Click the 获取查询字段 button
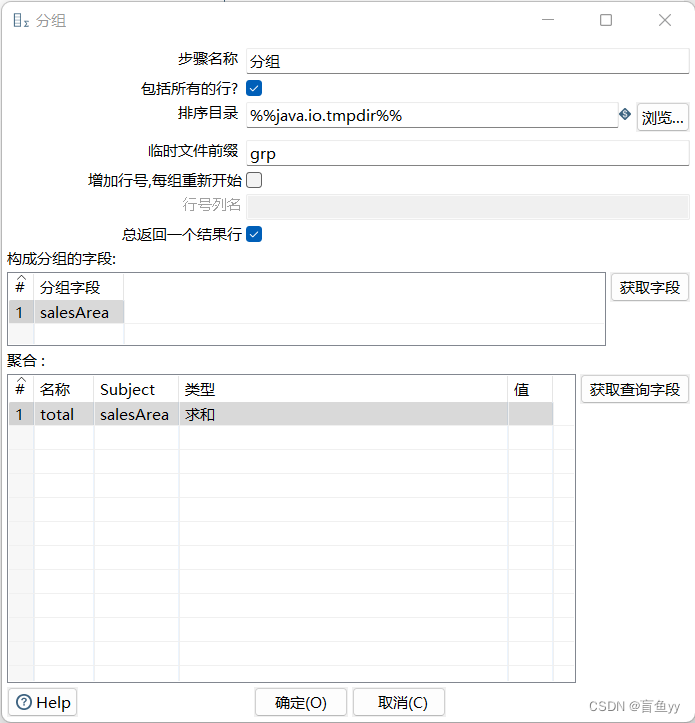 pyautogui.click(x=635, y=390)
